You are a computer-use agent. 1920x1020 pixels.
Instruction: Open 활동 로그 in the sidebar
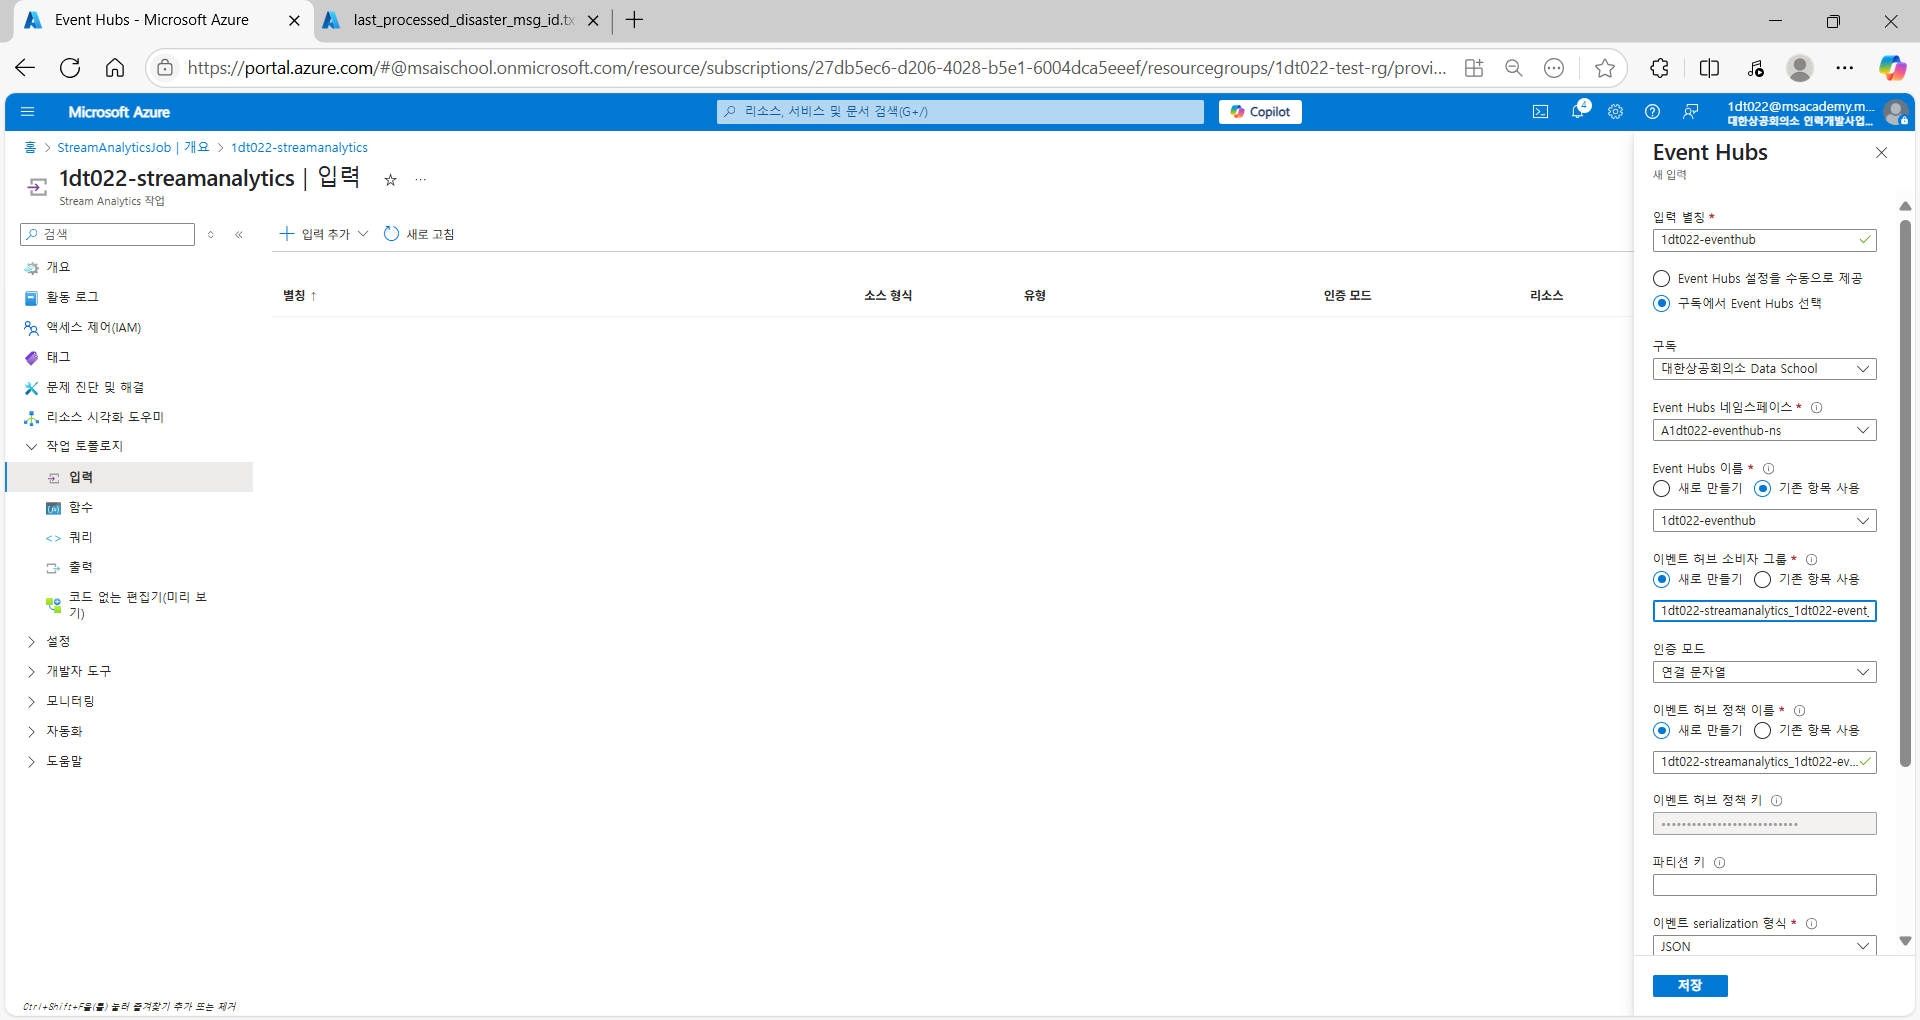[72, 298]
